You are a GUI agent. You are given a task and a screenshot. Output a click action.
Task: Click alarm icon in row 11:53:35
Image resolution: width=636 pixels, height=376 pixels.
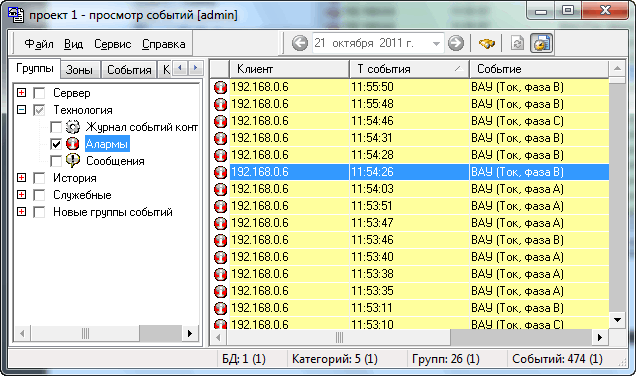click(x=220, y=292)
